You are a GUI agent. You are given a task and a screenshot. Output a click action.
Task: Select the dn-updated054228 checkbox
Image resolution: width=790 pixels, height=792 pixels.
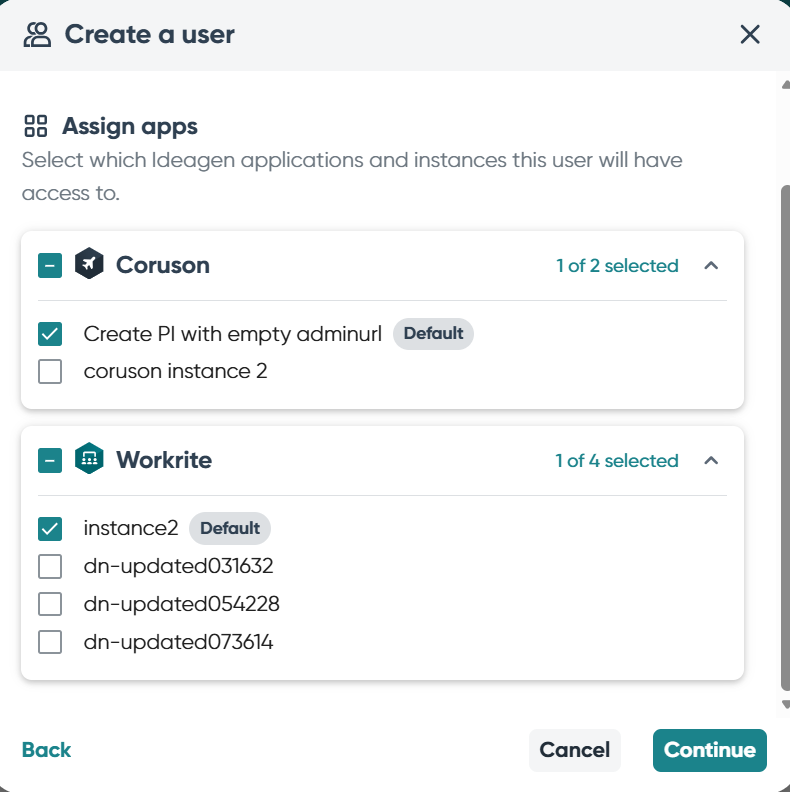[50, 604]
